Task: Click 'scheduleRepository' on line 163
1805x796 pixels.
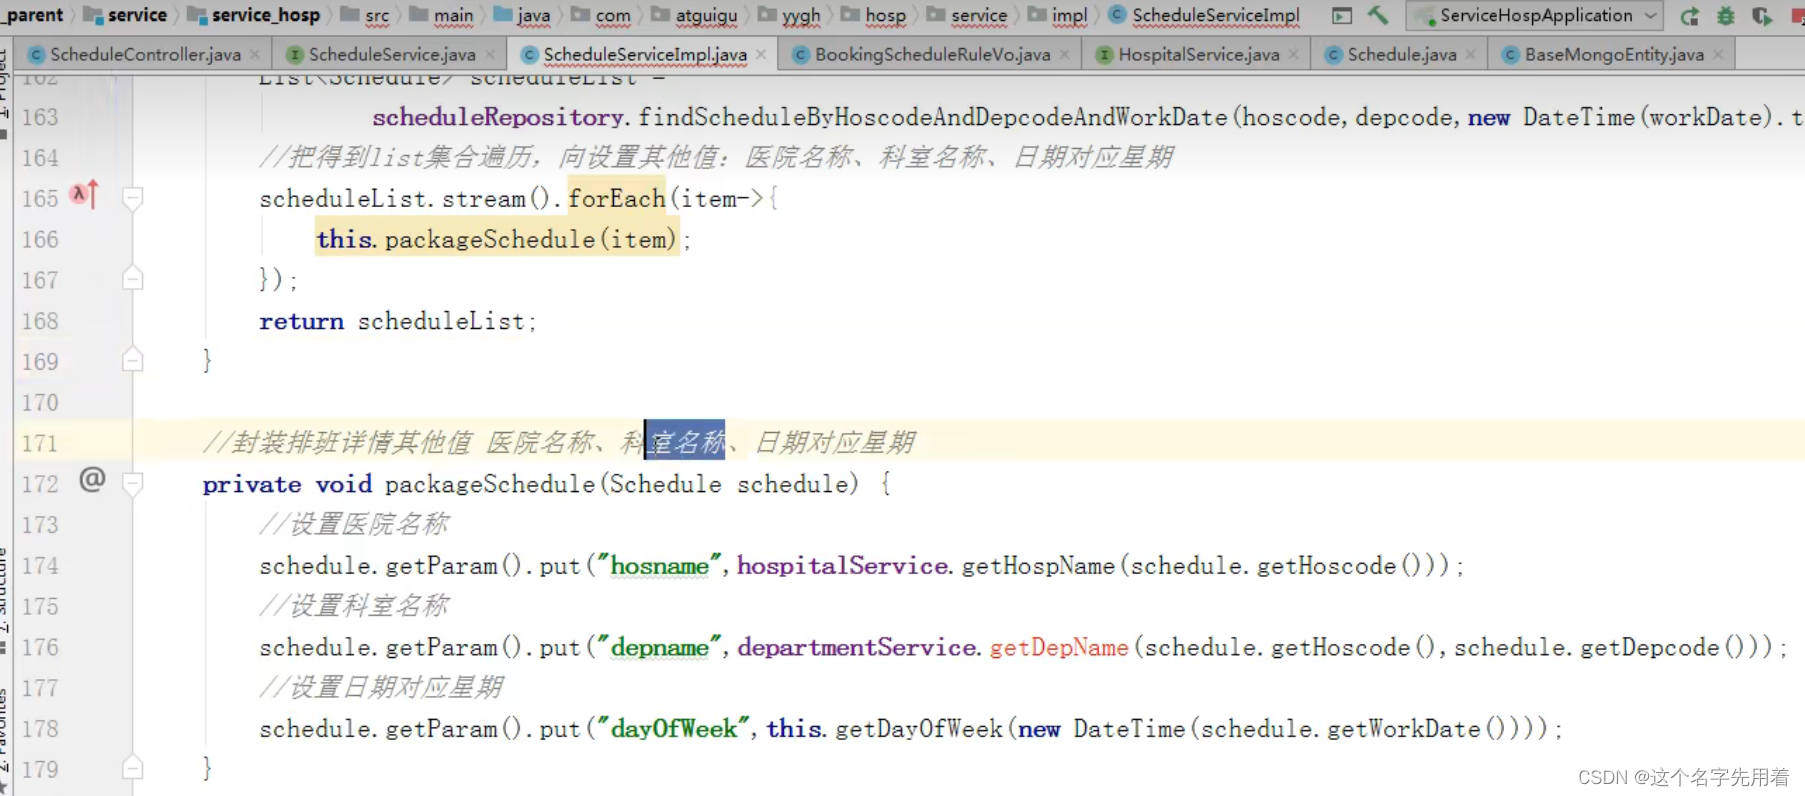Action: pos(498,117)
